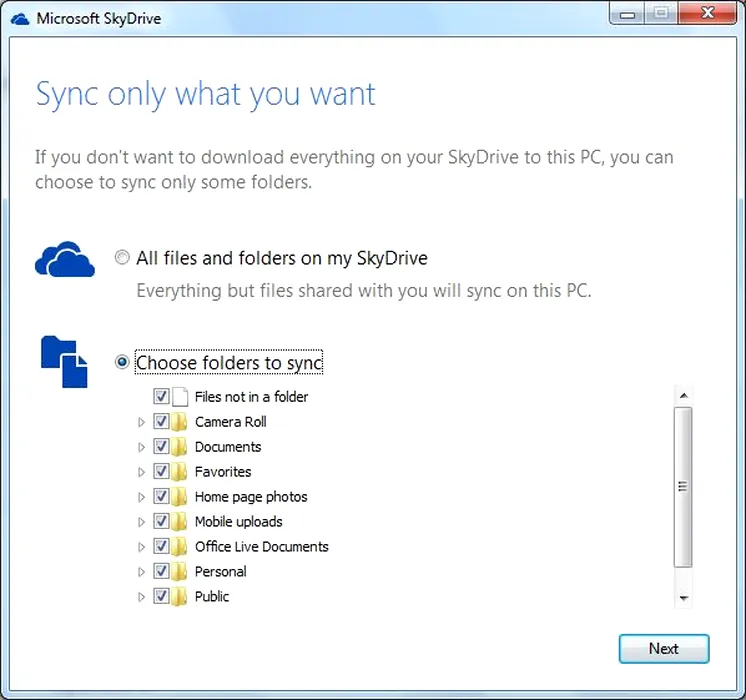746x700 pixels.
Task: Uncheck the Files not in a folder checkbox
Action: 161,397
